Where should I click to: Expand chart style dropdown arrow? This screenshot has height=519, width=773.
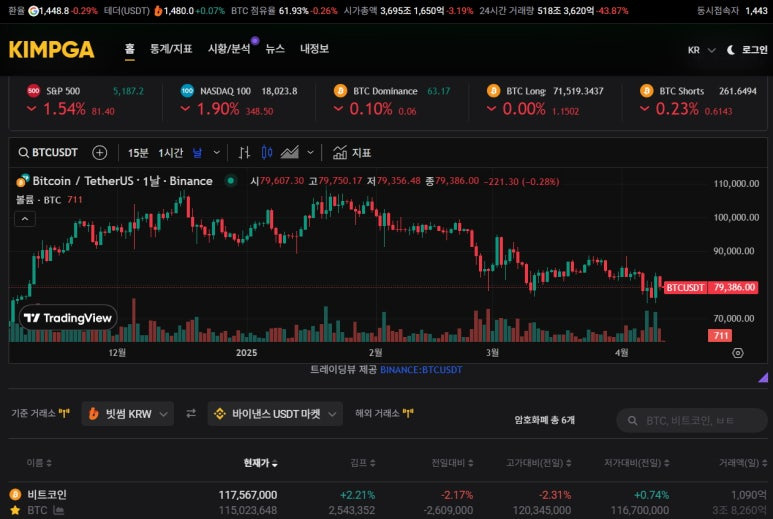(310, 153)
